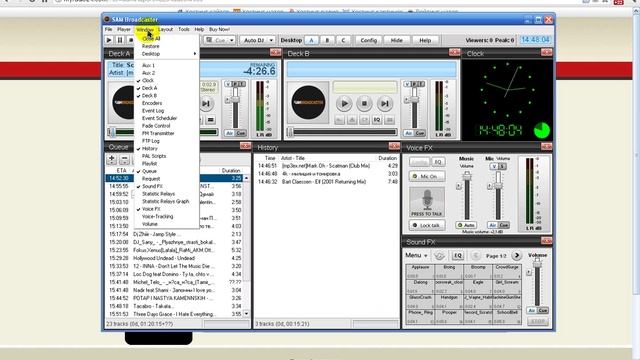Click the Stop button on Deck B
Screen dimensions: 640x360
pos(364,104)
